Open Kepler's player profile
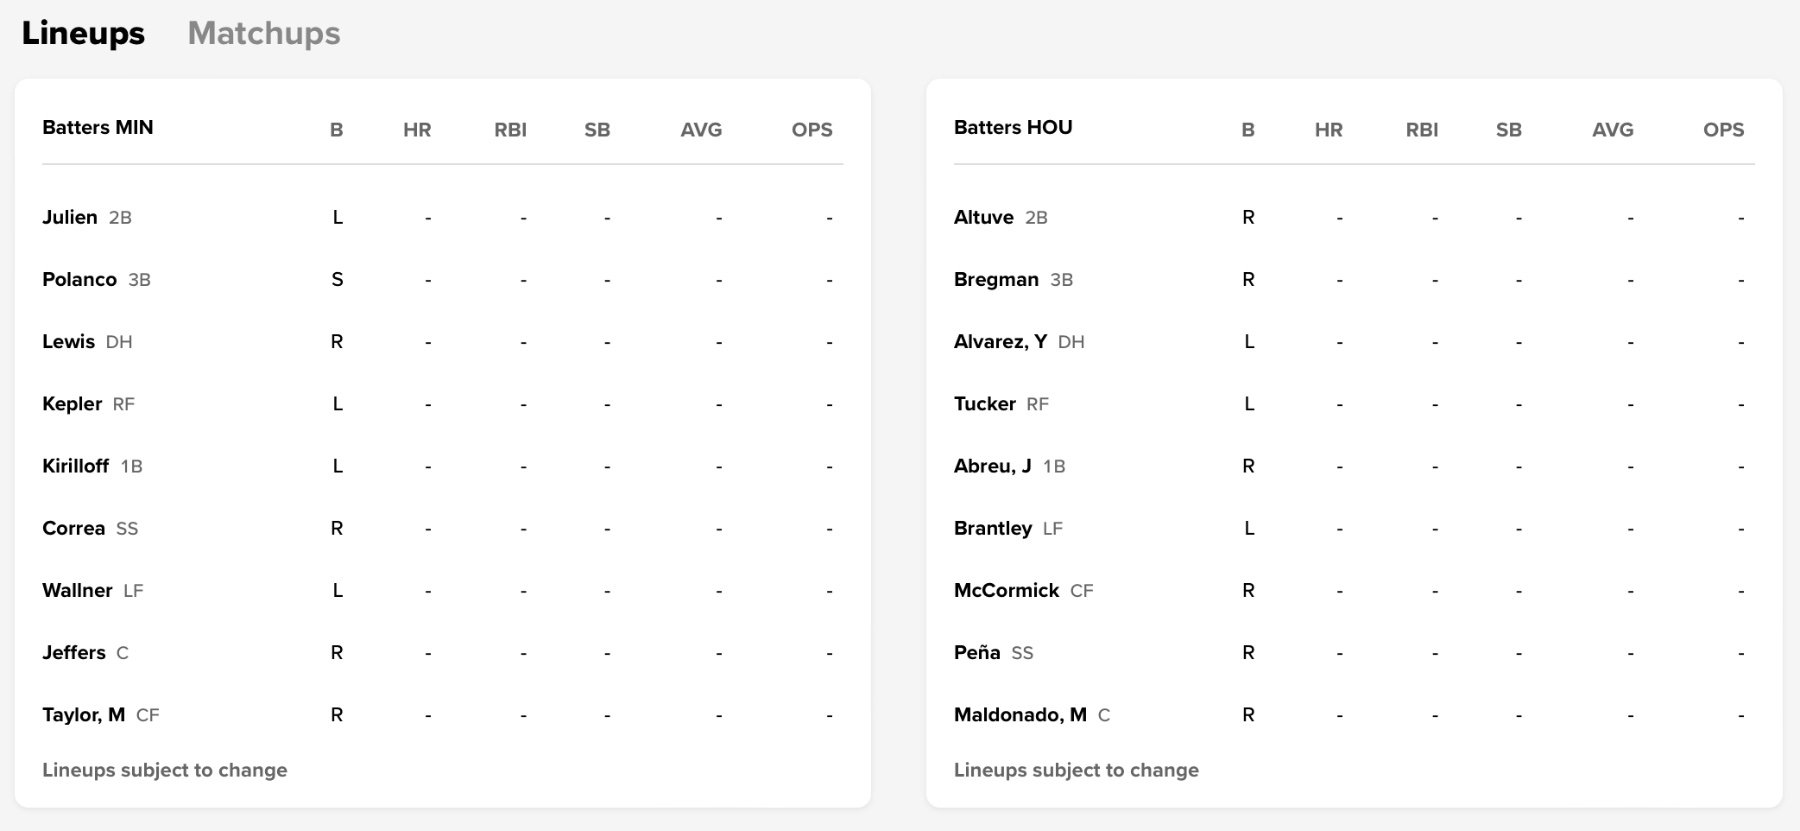1800x831 pixels. click(72, 404)
